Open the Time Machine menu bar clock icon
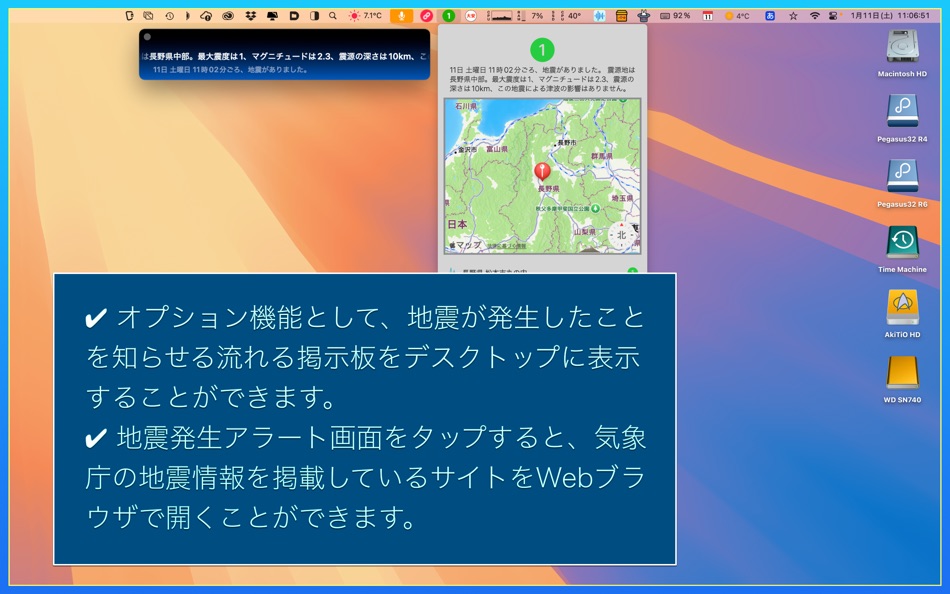The width and height of the screenshot is (950, 594). point(170,16)
